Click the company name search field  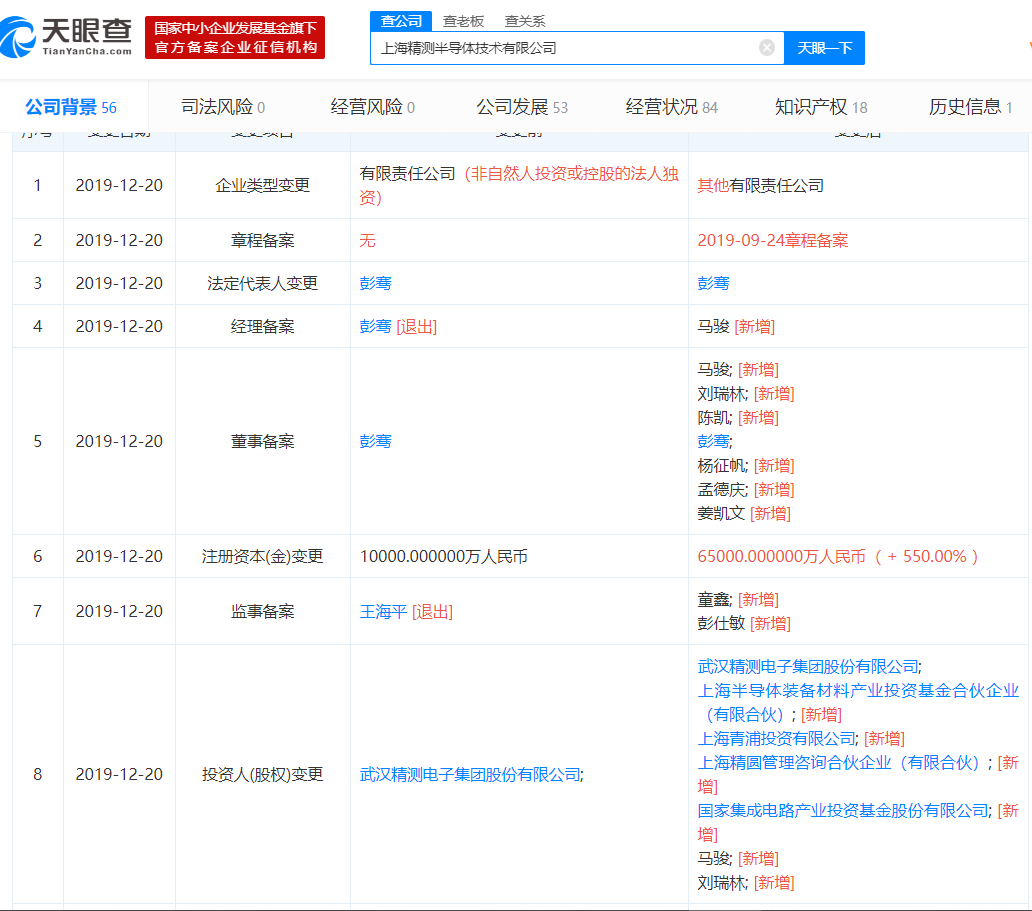coord(565,48)
